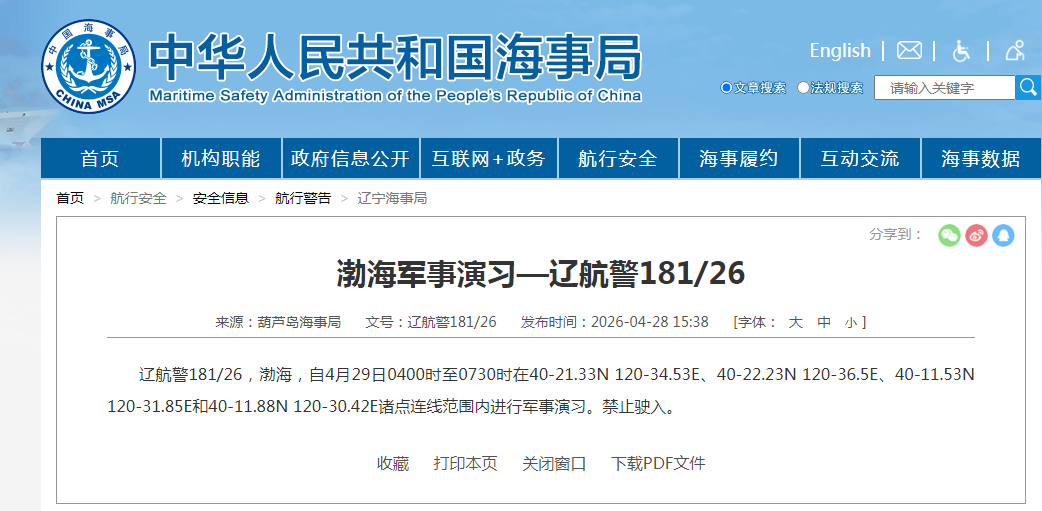The image size is (1042, 511).
Task: Open the mail envelope icon
Action: pos(908,50)
